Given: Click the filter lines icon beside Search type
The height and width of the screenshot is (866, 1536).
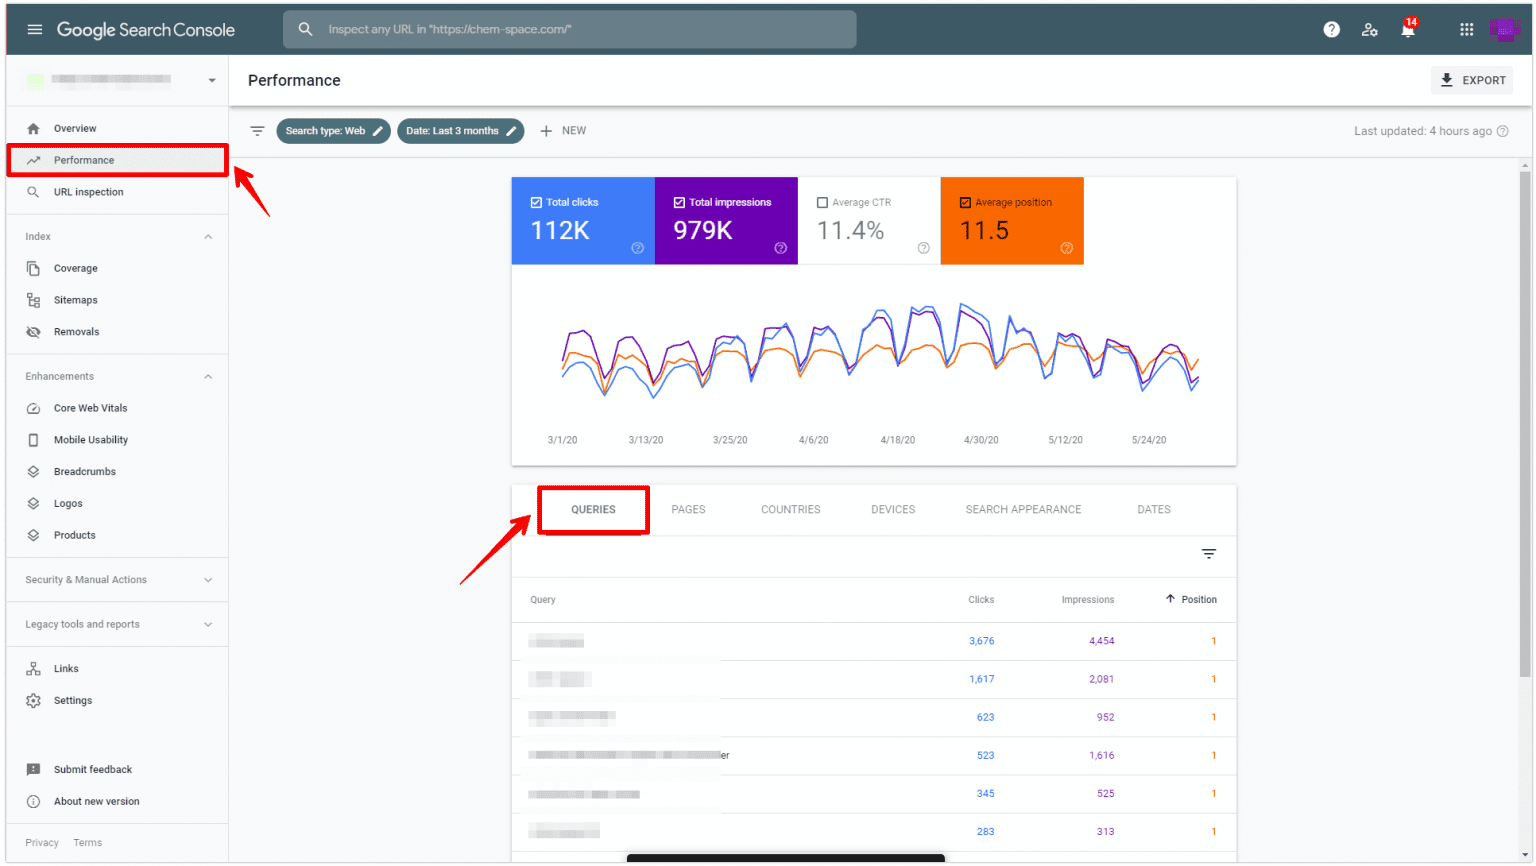Looking at the screenshot, I should point(257,131).
